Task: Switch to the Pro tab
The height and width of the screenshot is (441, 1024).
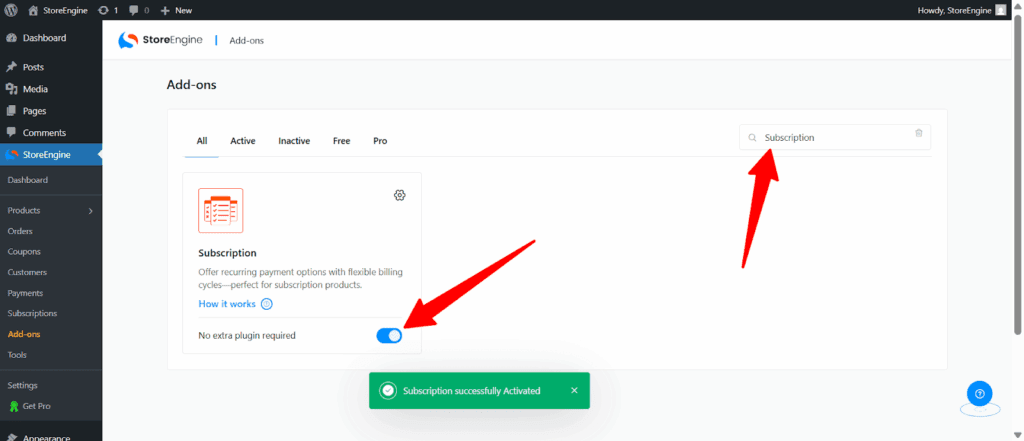Action: 380,140
